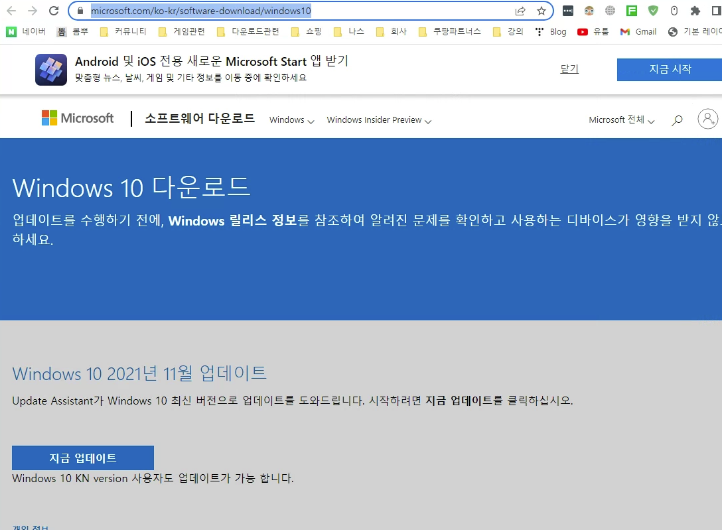Open the Gmail bookmark
This screenshot has height=530, width=722.
point(638,31)
